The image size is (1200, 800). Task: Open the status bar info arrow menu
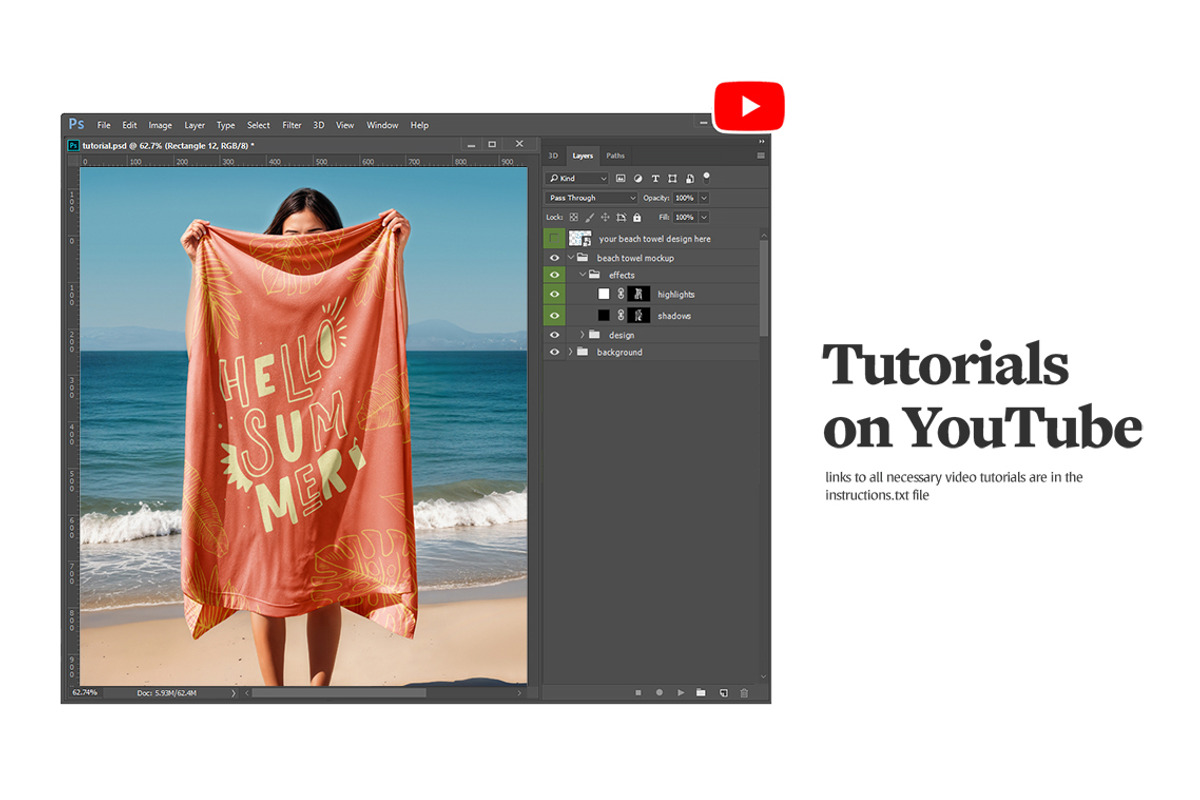pos(234,692)
